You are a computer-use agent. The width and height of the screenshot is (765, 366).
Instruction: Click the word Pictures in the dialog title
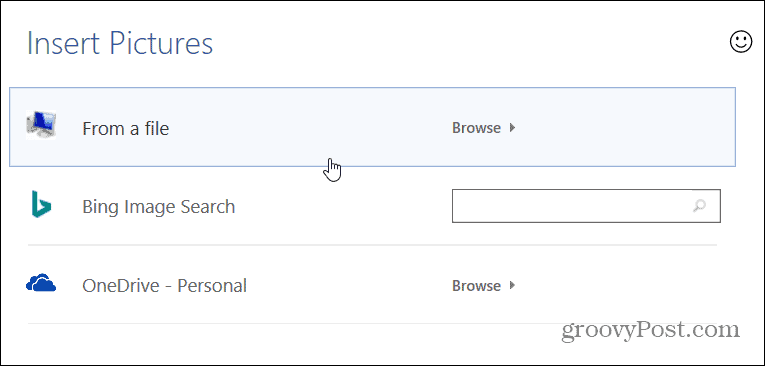(161, 43)
